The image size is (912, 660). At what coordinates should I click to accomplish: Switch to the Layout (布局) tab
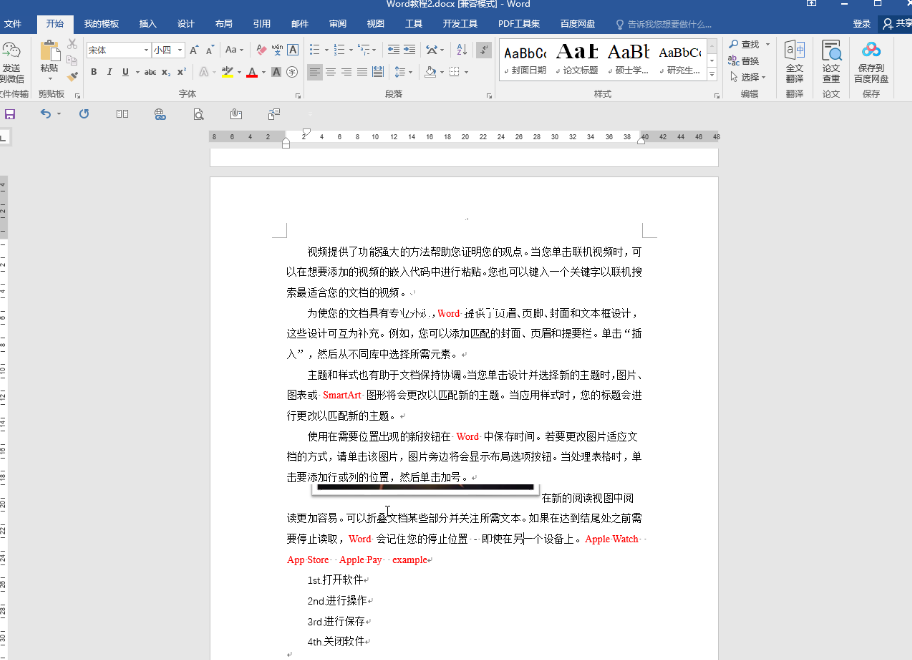tap(223, 24)
